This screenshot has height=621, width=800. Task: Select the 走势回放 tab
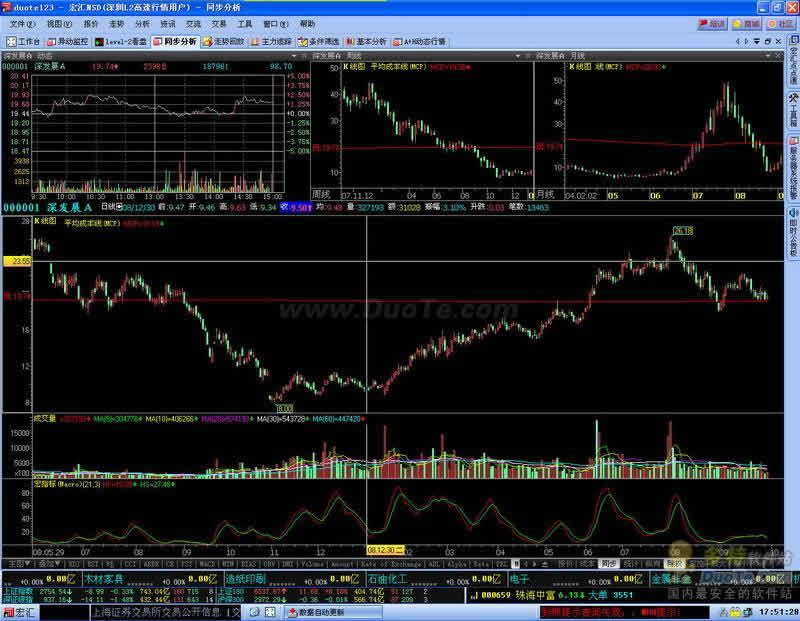(224, 42)
